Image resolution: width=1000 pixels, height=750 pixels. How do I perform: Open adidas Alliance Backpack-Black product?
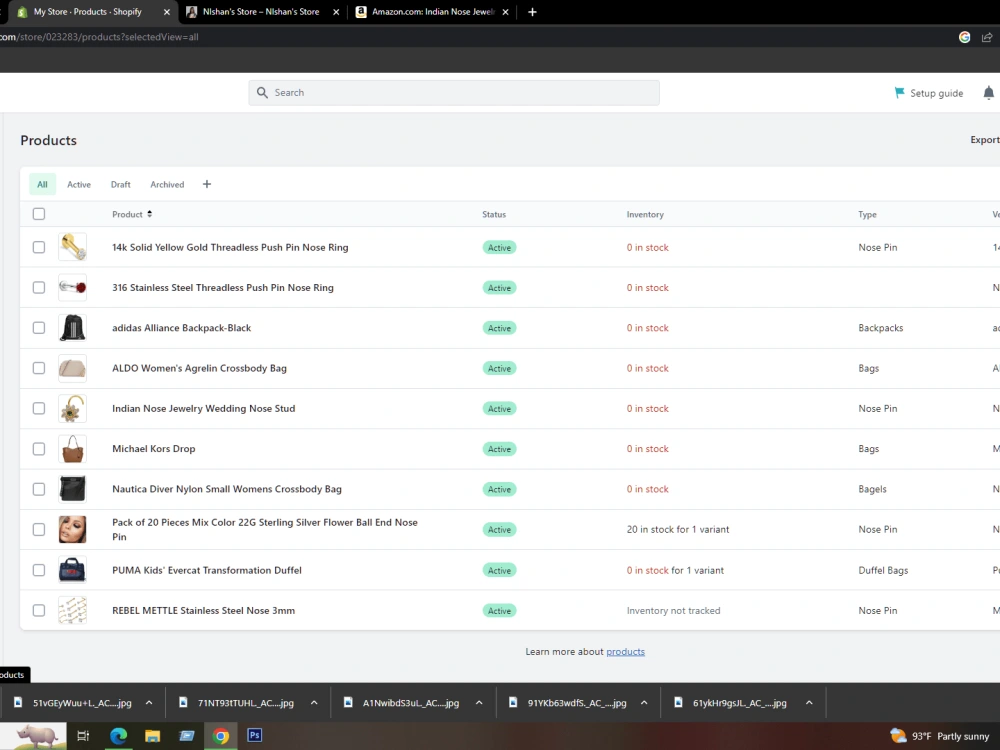click(182, 328)
